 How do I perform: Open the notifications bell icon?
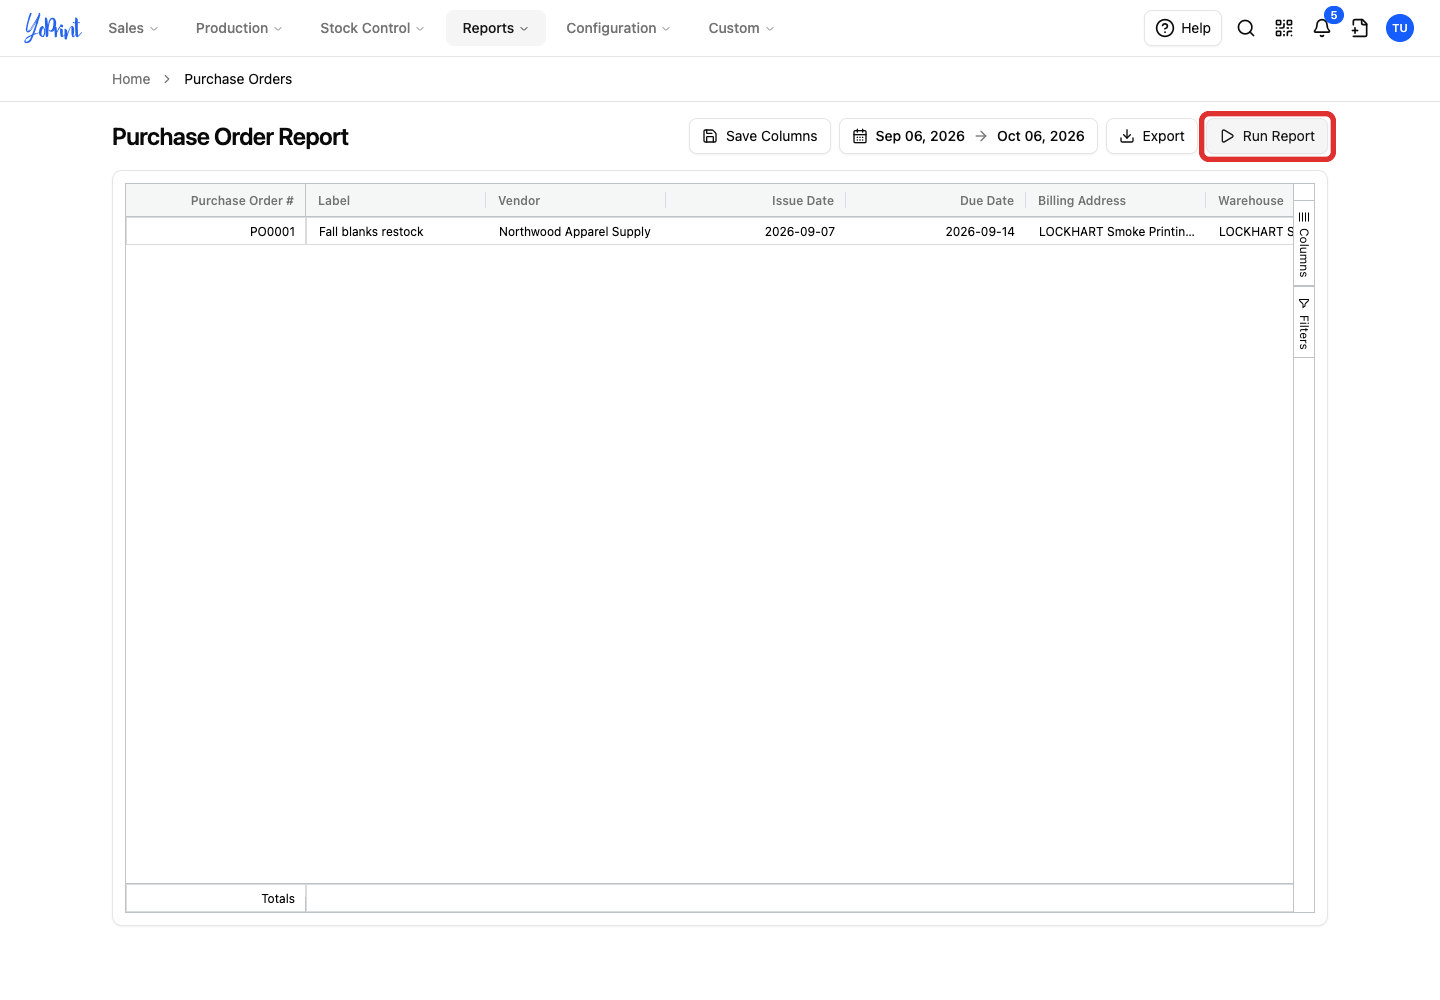coord(1322,28)
